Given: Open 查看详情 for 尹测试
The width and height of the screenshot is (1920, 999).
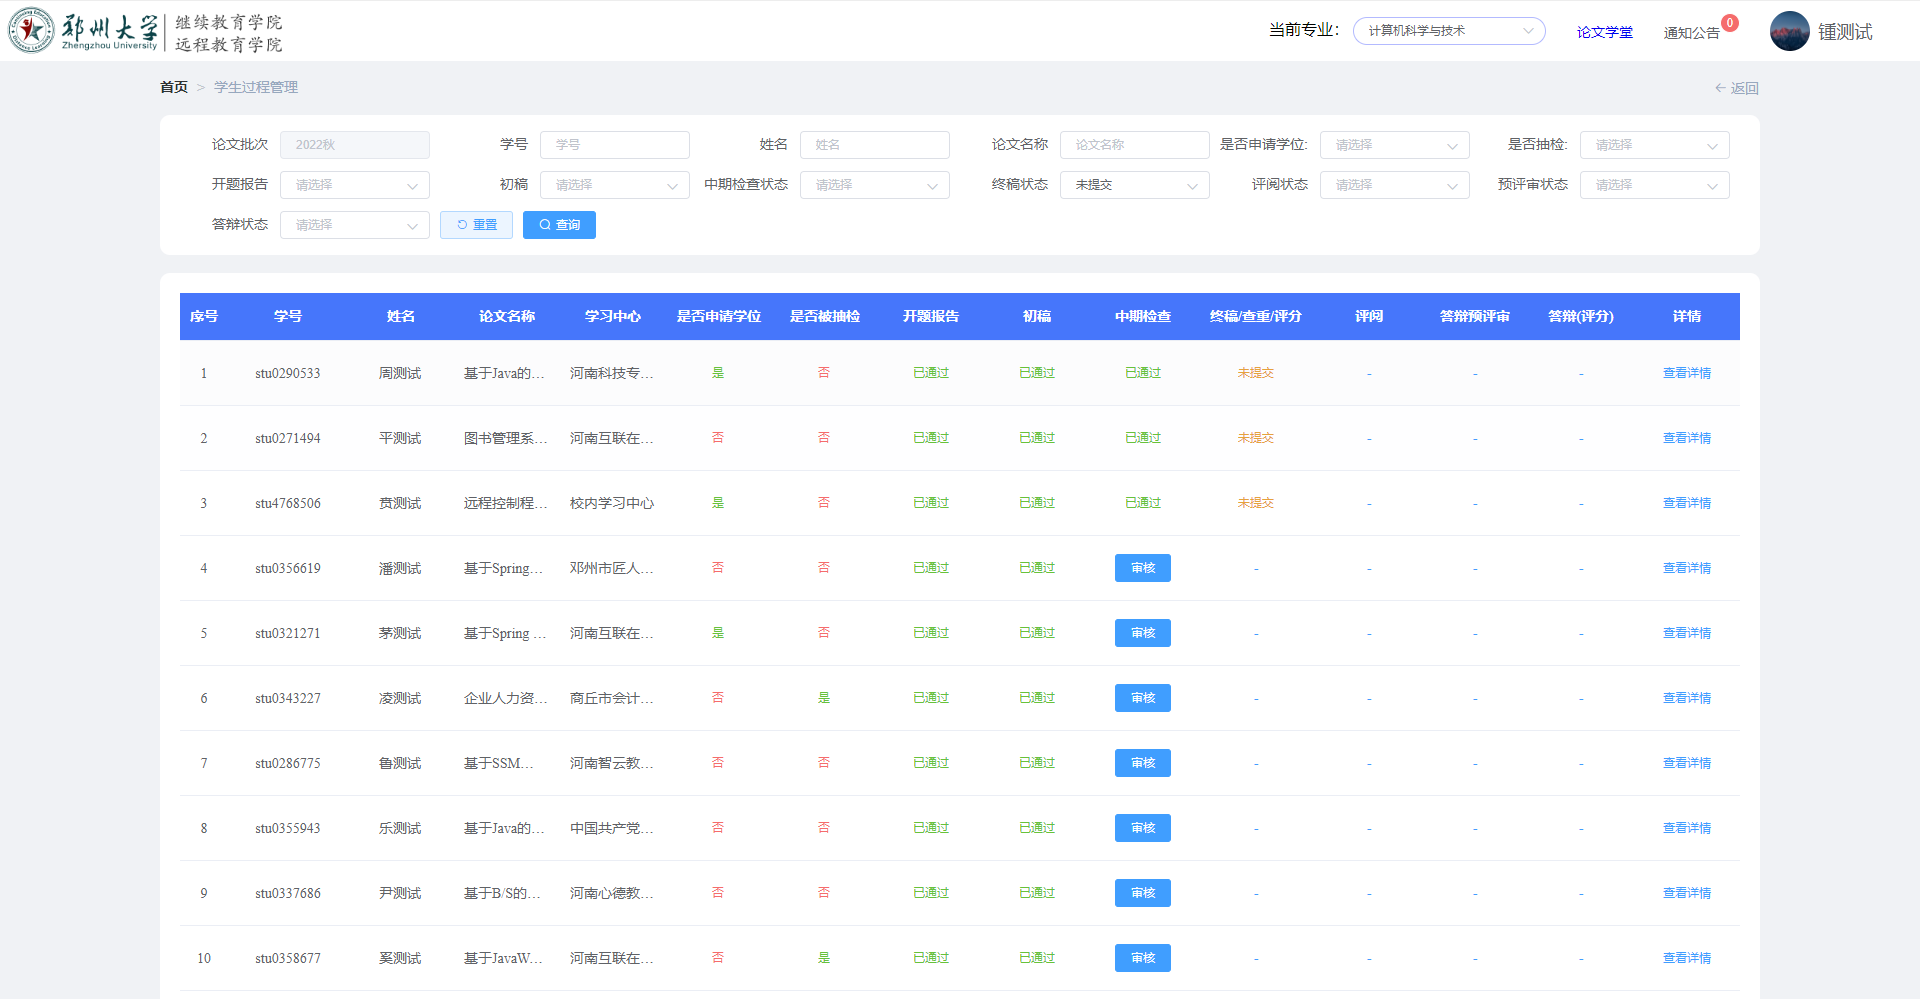Looking at the screenshot, I should 1686,893.
